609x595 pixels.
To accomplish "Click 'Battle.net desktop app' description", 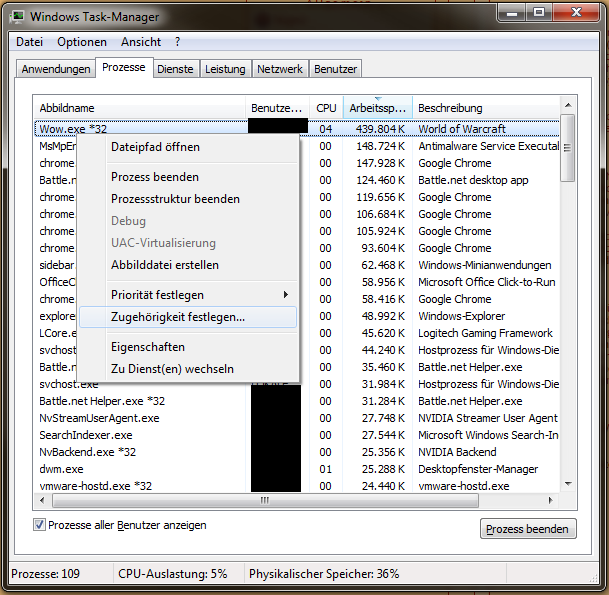I will 473,180.
